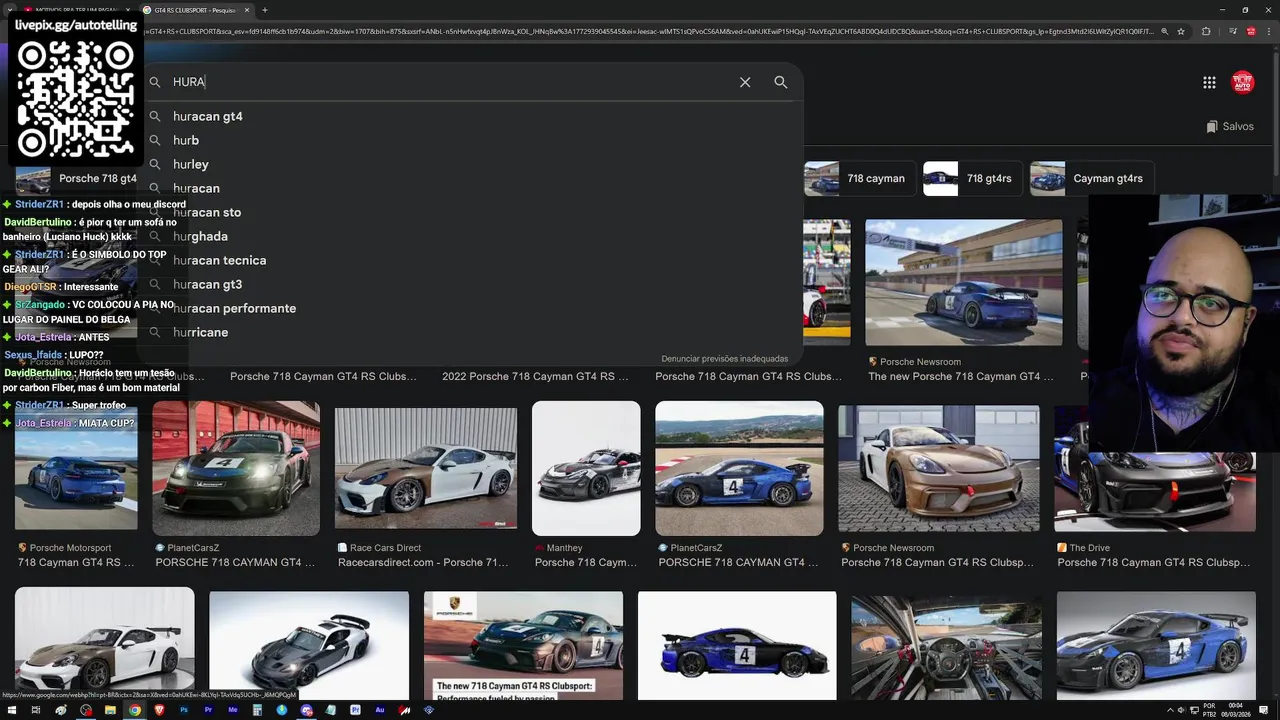Open Media Encoder from the taskbar
This screenshot has height=720, width=1280.
pos(233,710)
